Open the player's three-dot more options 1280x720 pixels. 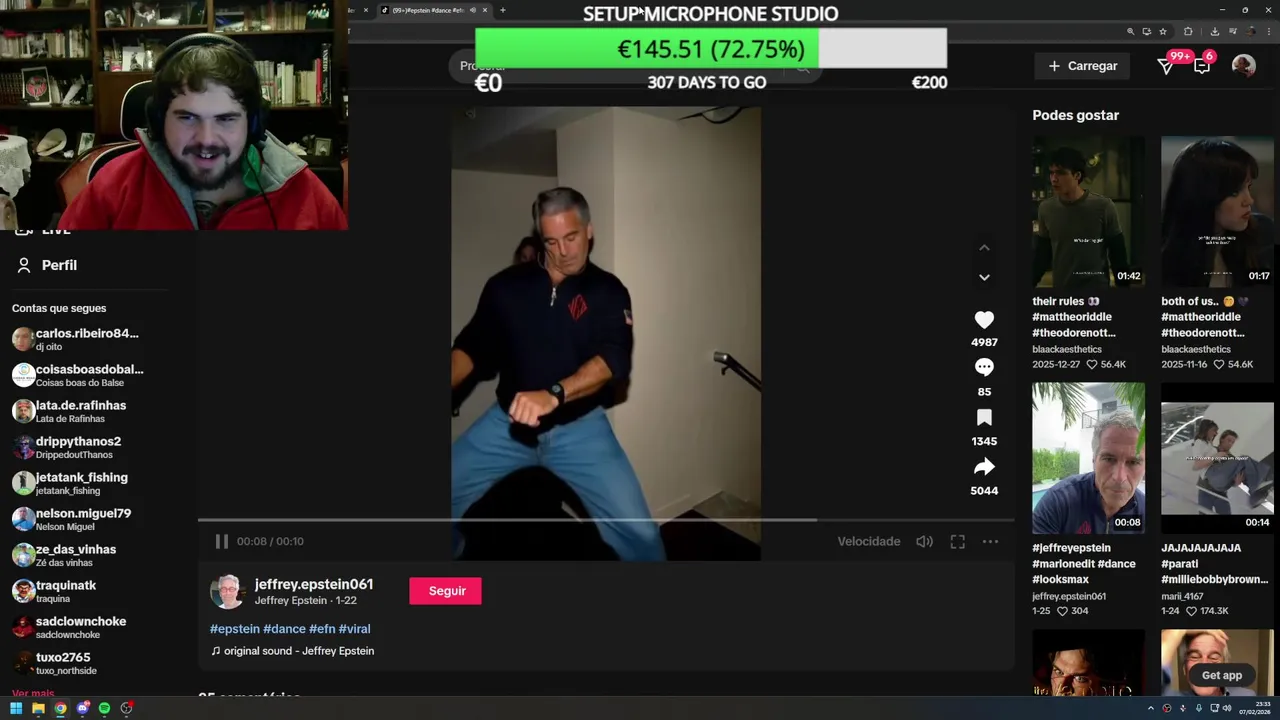coord(990,541)
